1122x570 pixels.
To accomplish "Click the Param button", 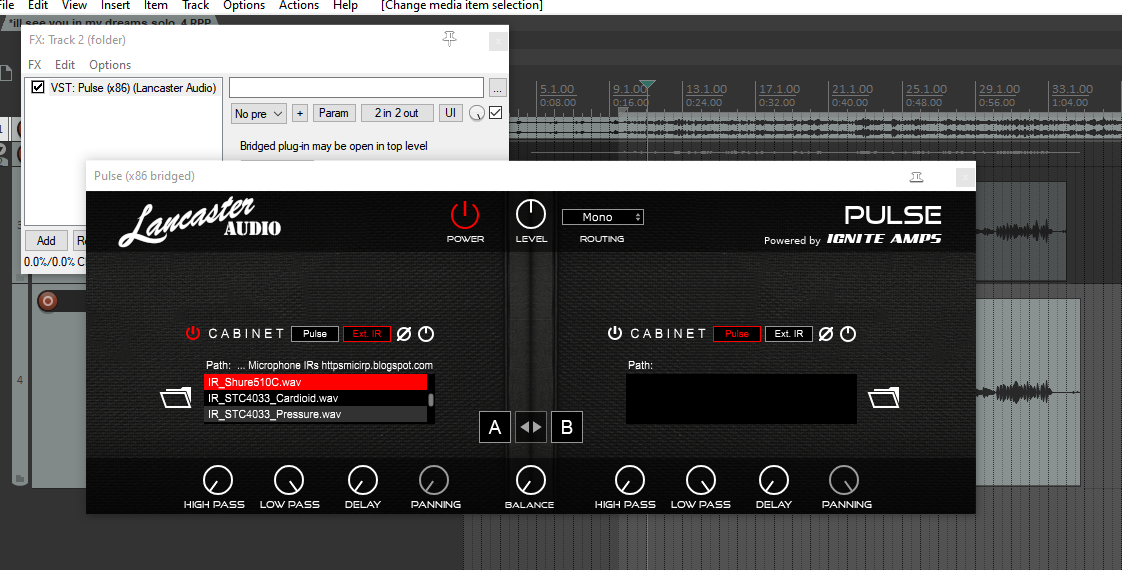I will coord(334,114).
